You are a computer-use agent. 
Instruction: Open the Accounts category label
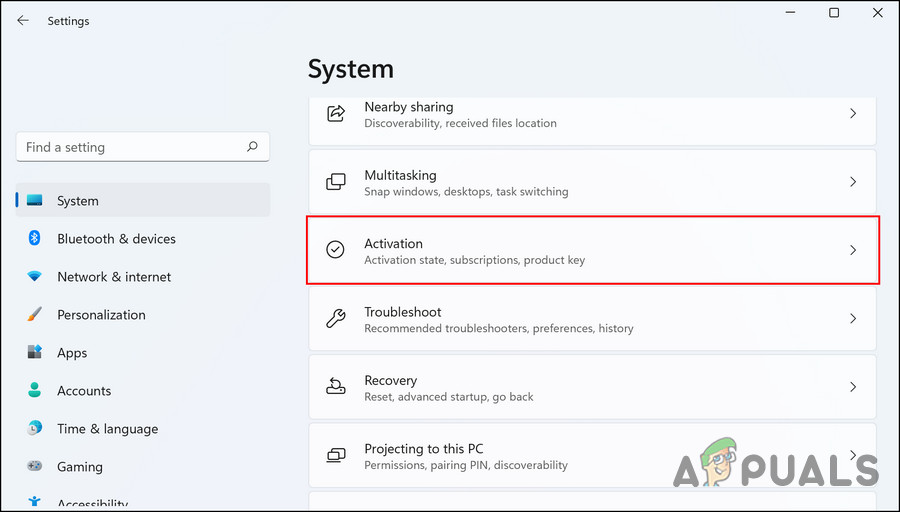pyautogui.click(x=84, y=391)
